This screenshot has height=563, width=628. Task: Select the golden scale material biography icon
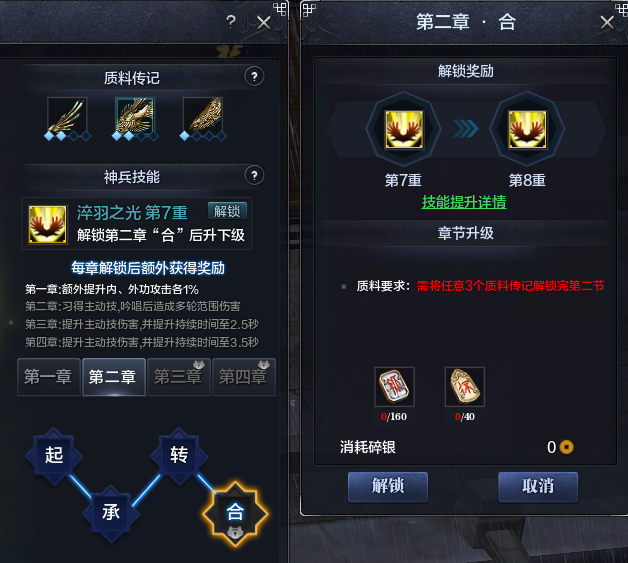(203, 117)
